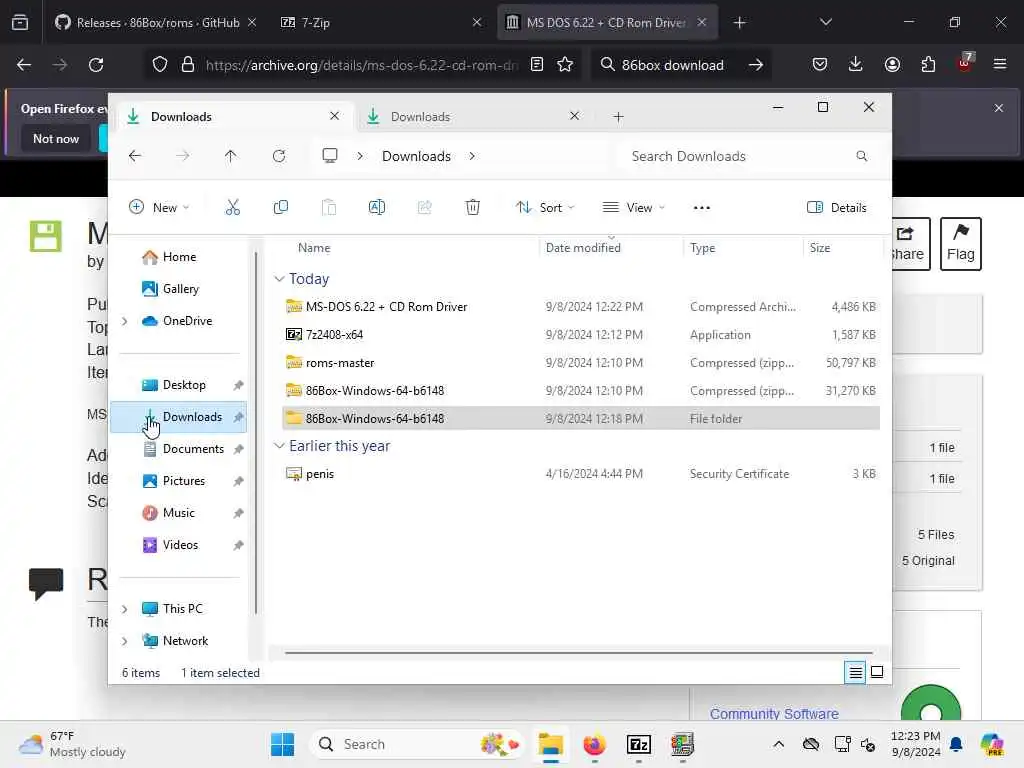Collapse the Earlier this year group
This screenshot has height=768, width=1024.
point(279,445)
